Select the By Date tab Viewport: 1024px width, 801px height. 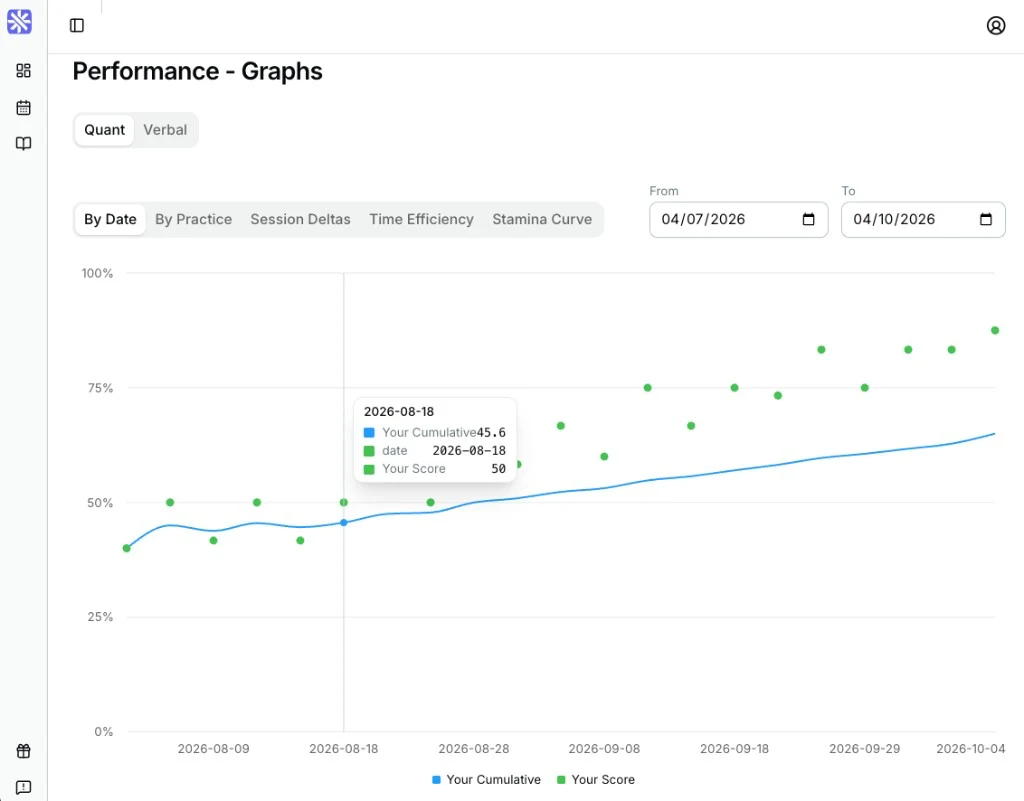pyautogui.click(x=110, y=219)
